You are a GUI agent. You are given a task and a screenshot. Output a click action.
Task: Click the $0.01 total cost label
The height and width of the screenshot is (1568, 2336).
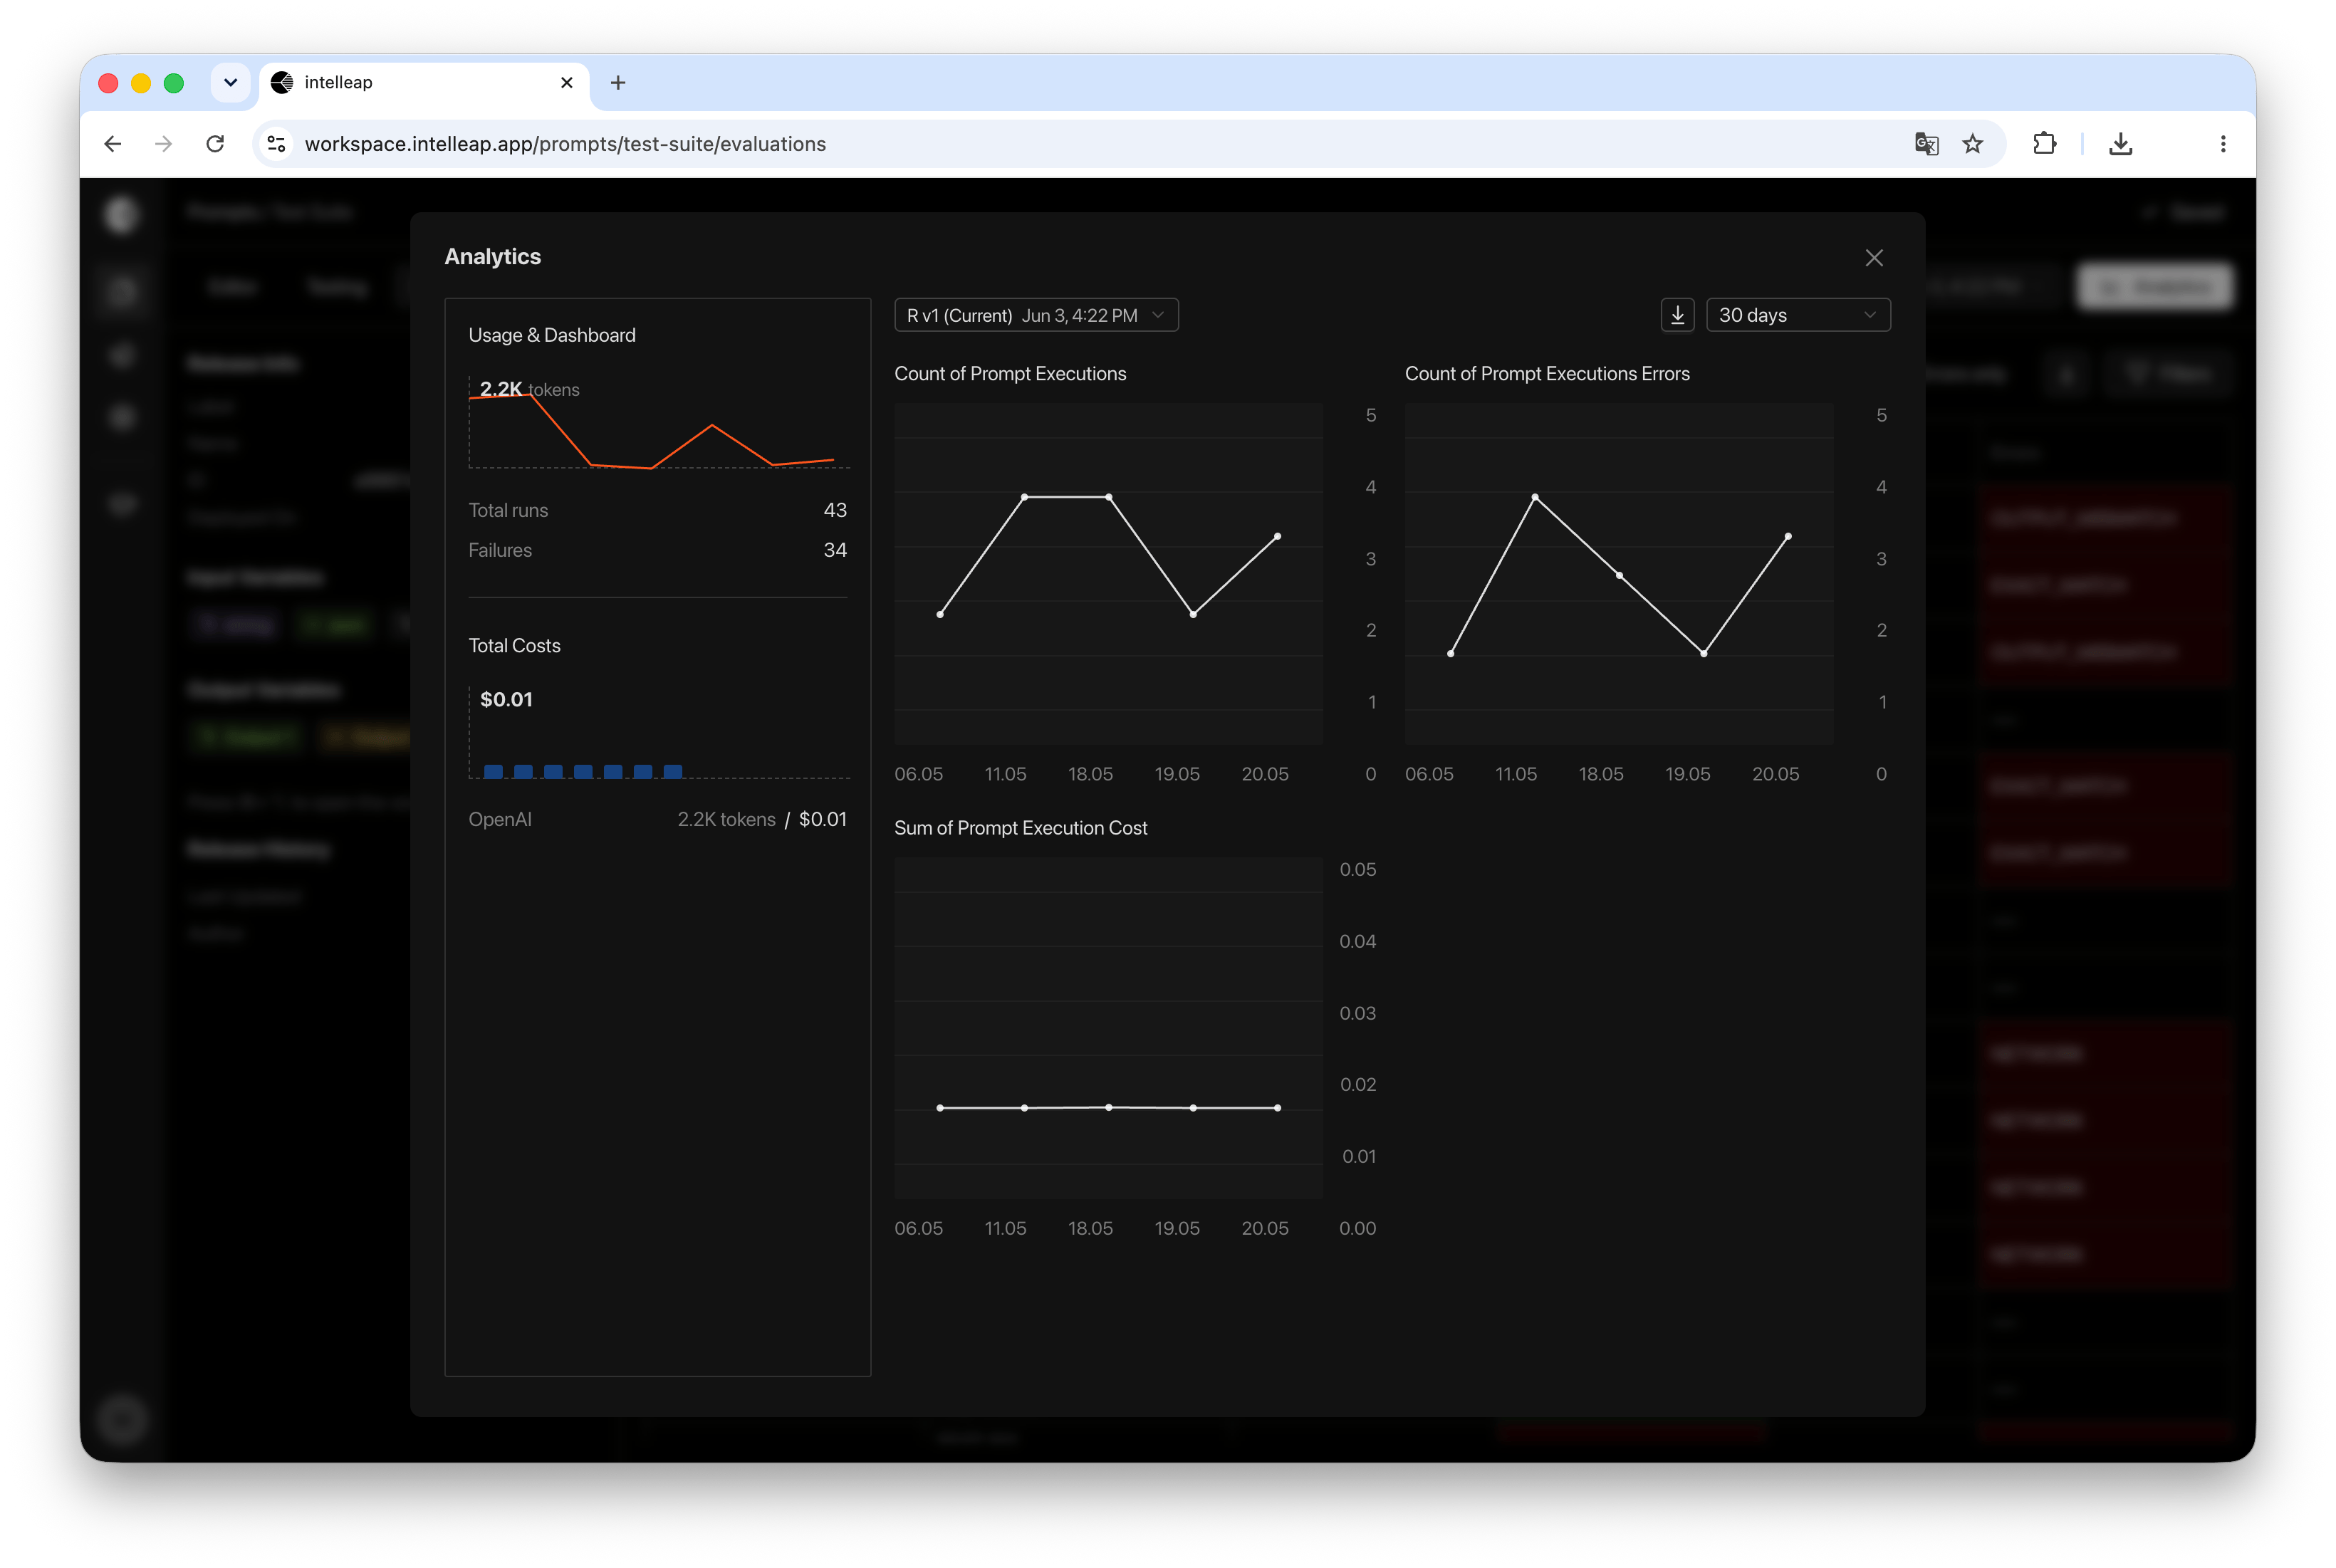506,699
